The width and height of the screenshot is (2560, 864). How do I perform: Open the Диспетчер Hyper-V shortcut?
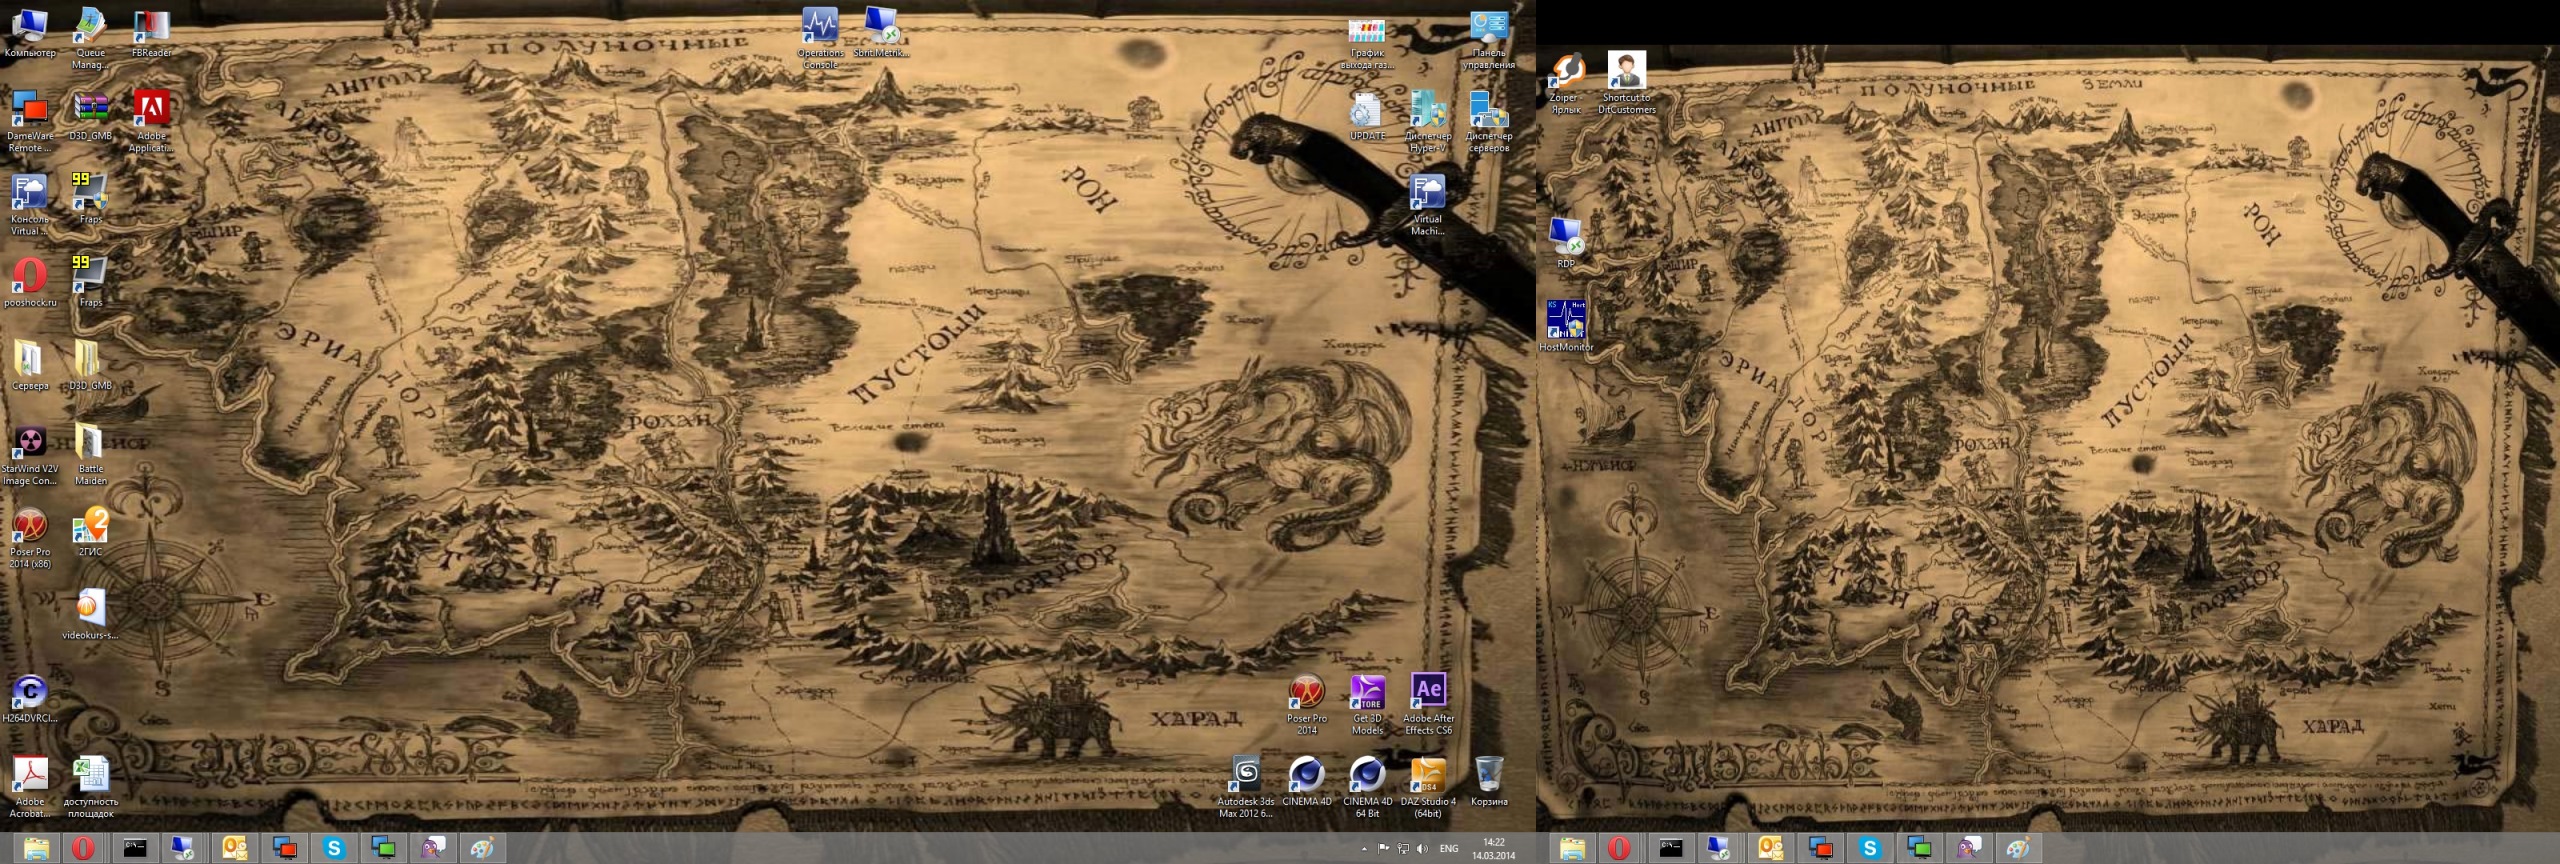[x=1427, y=122]
